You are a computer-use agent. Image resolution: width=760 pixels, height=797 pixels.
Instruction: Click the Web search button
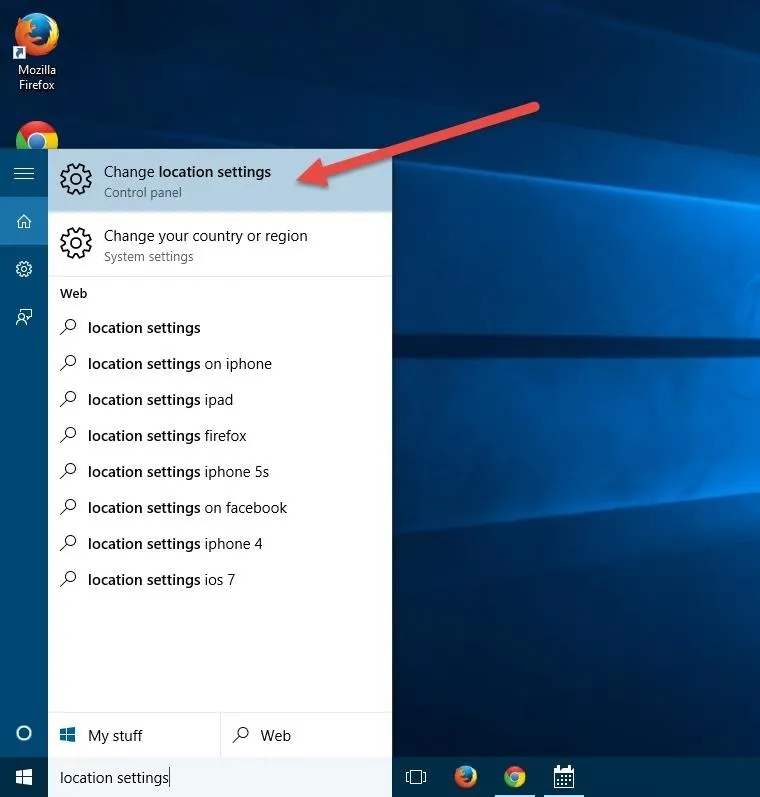pos(307,735)
